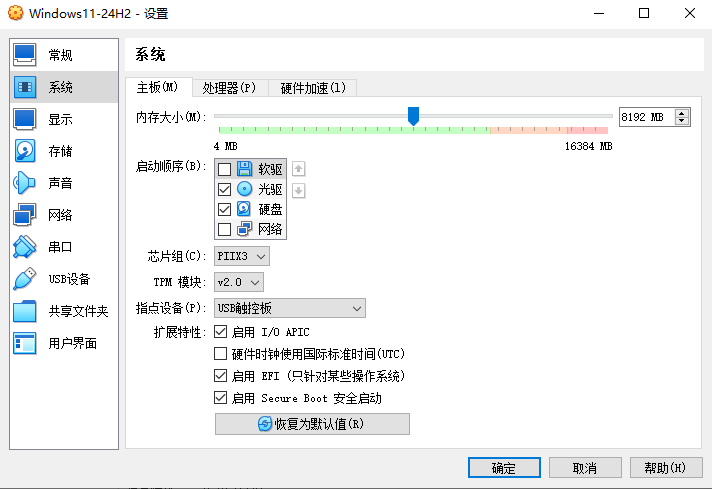Enable 网络 boot checkbox

(x=224, y=229)
